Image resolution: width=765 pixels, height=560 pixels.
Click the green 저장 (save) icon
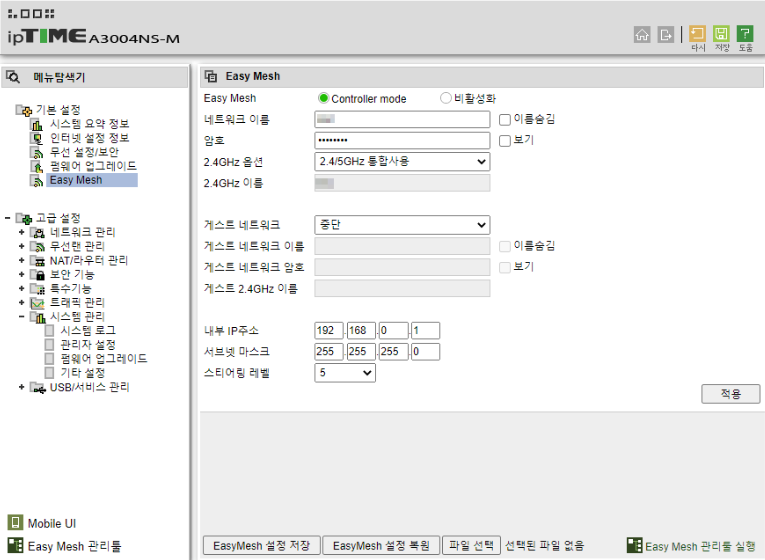pos(721,35)
